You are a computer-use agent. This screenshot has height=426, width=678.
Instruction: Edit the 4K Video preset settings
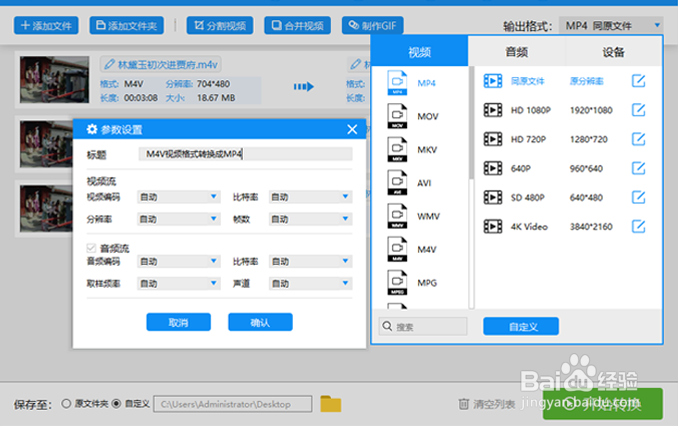point(638,226)
